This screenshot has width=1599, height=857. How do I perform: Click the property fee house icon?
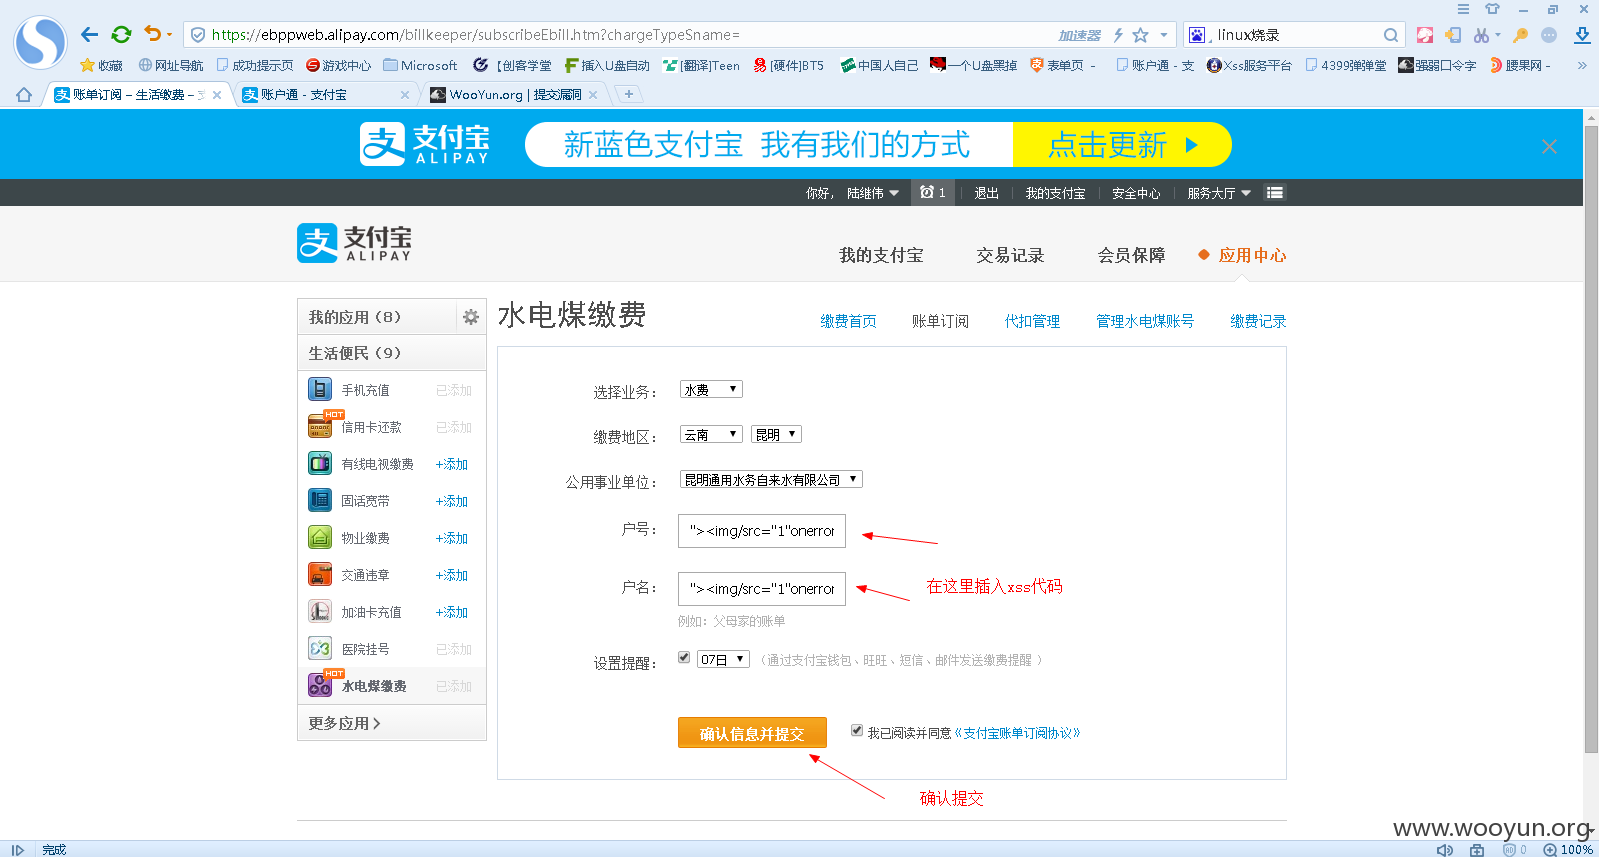click(320, 537)
